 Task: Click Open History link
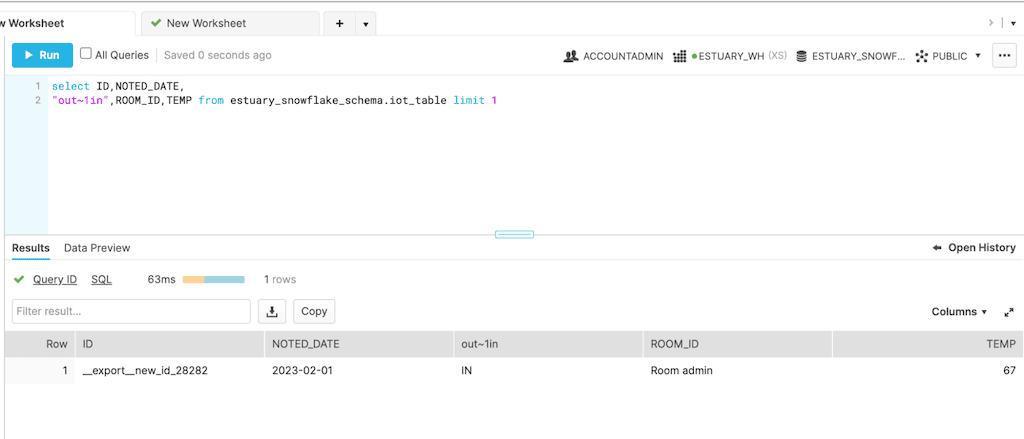(x=974, y=248)
